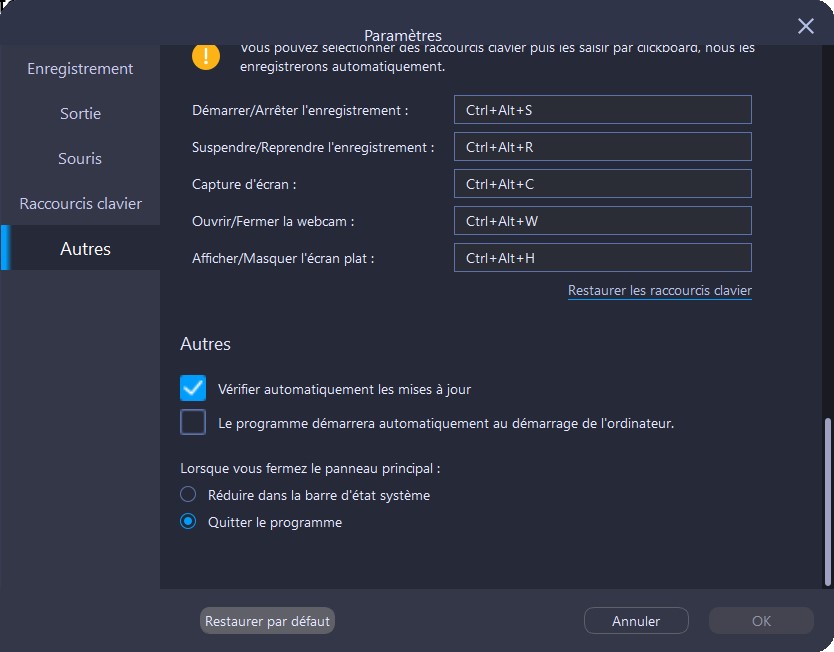The width and height of the screenshot is (834, 652).
Task: Confirm settings with the OK button
Action: pyautogui.click(x=761, y=621)
